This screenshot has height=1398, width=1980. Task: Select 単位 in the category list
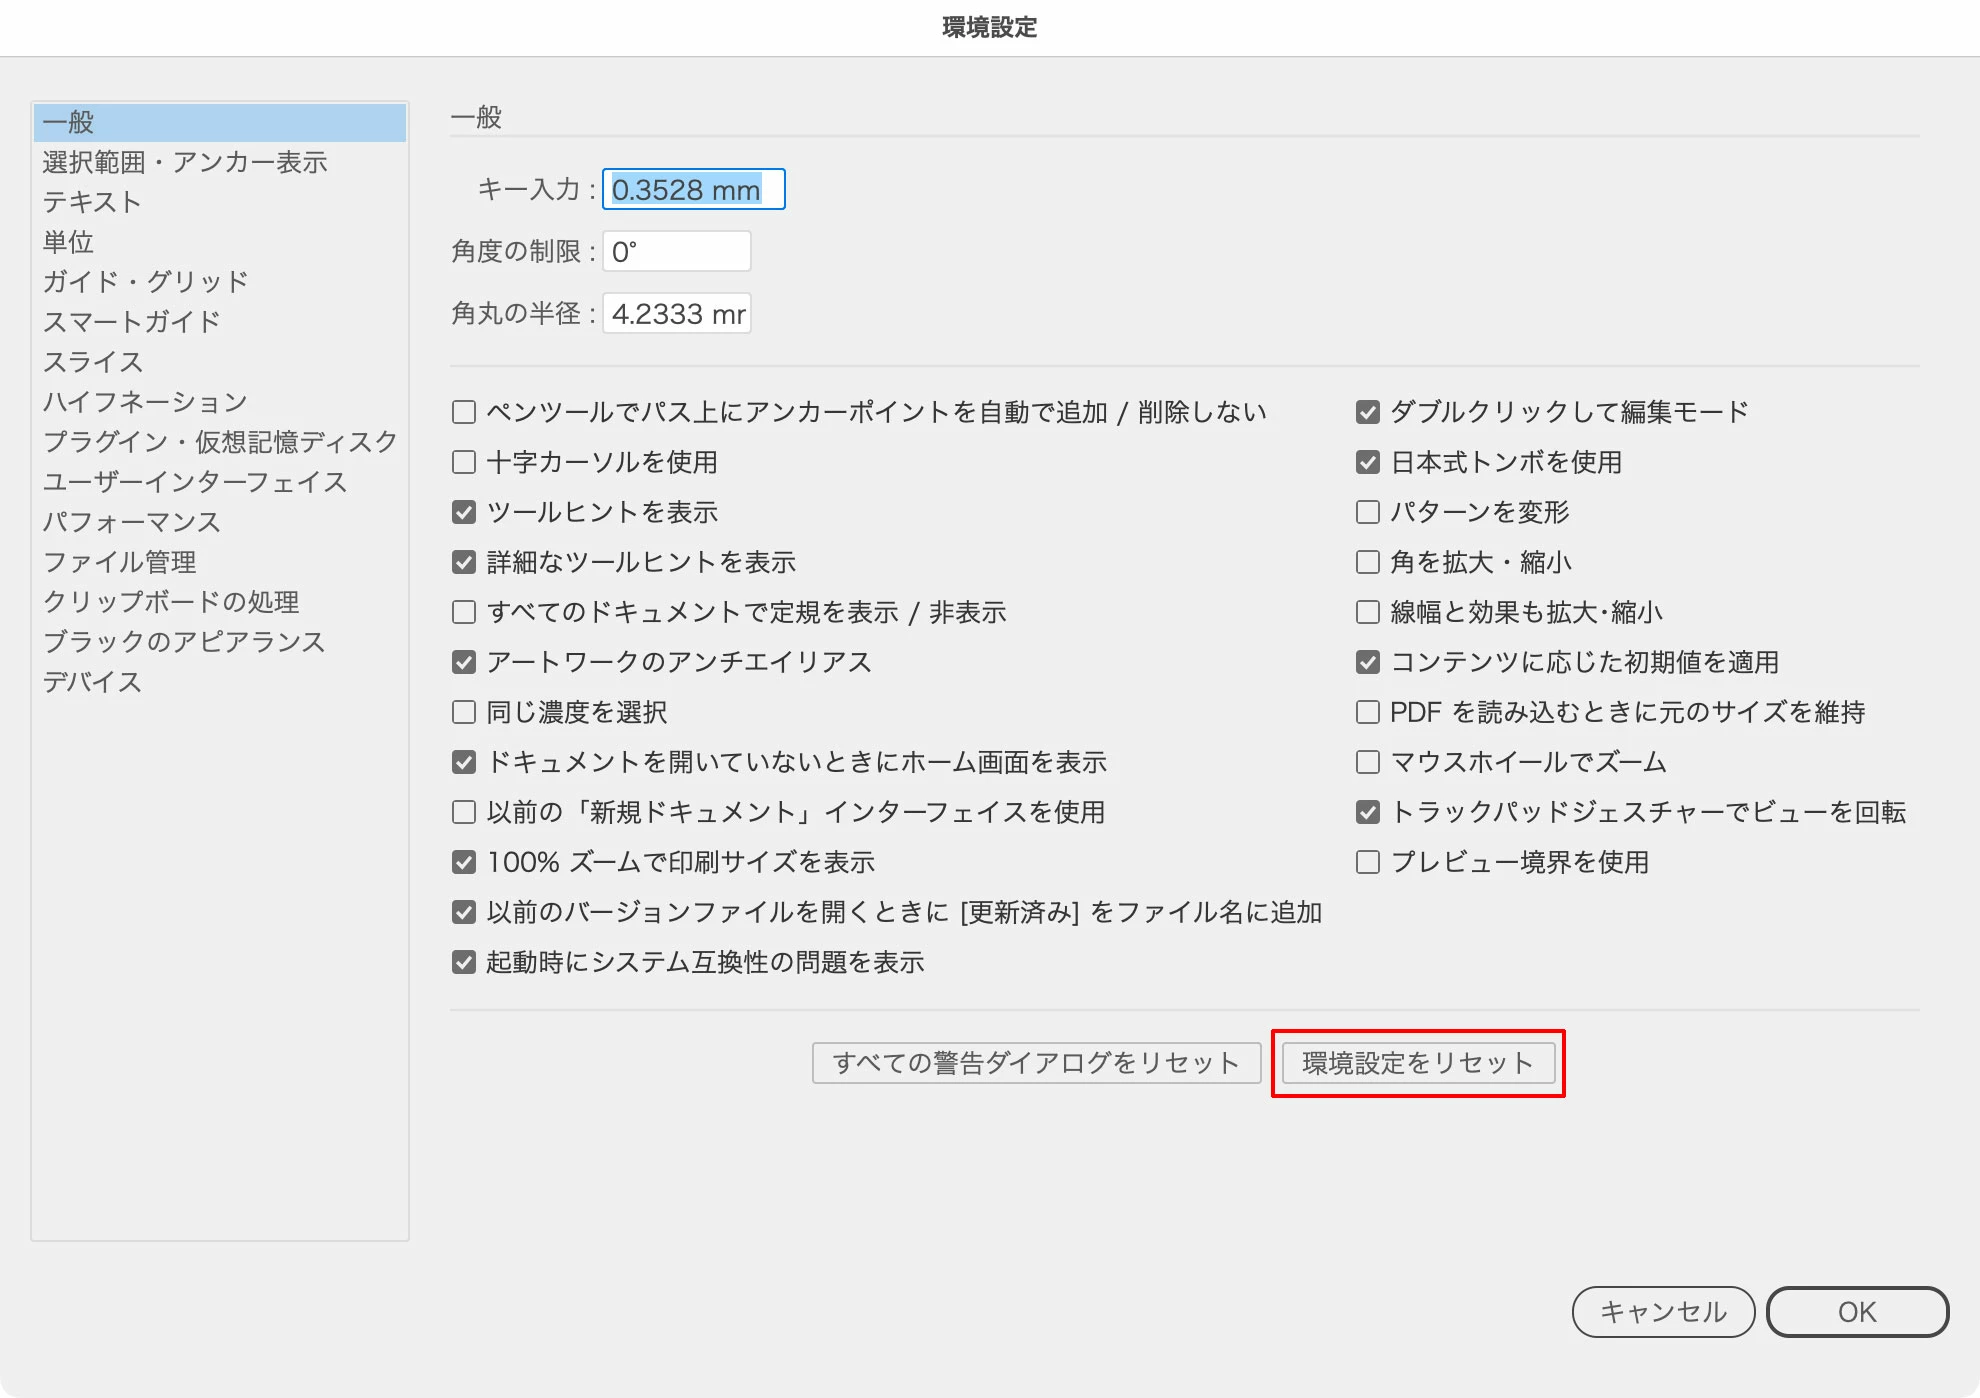click(x=68, y=242)
